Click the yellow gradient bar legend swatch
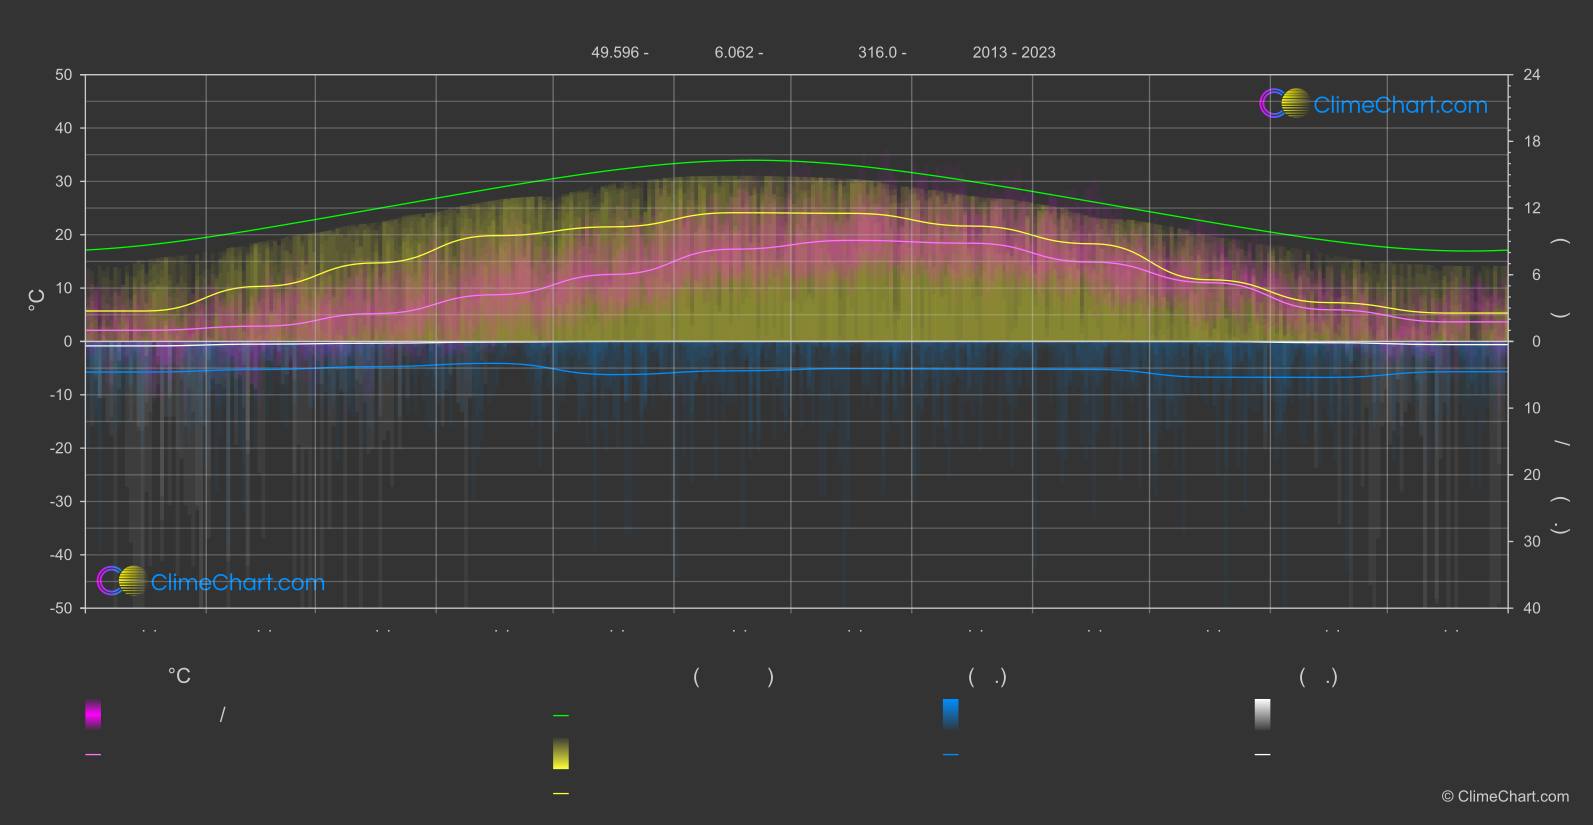The height and width of the screenshot is (825, 1593). [x=561, y=754]
